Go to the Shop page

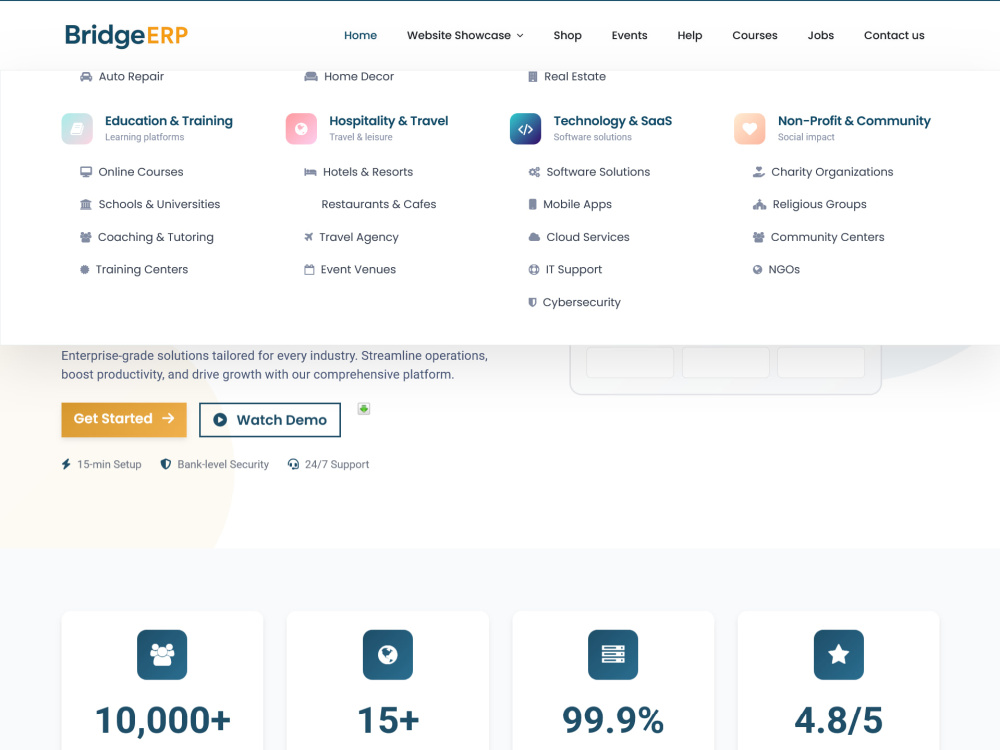click(x=567, y=36)
